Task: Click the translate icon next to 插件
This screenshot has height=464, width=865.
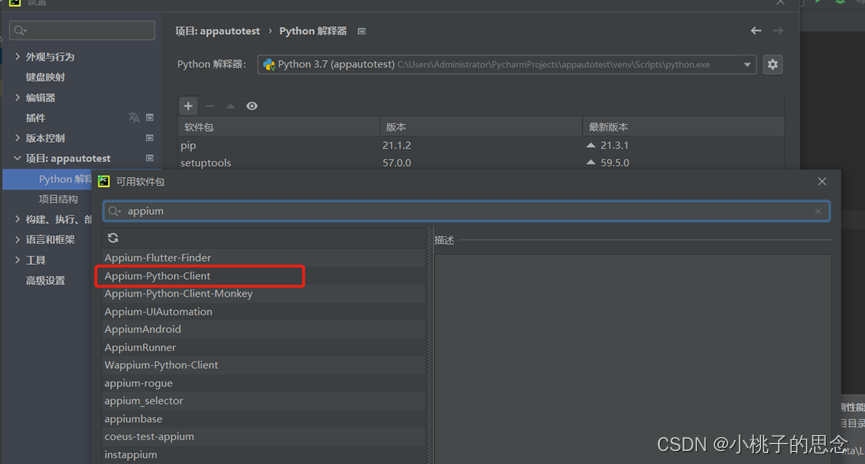Action: tap(134, 118)
